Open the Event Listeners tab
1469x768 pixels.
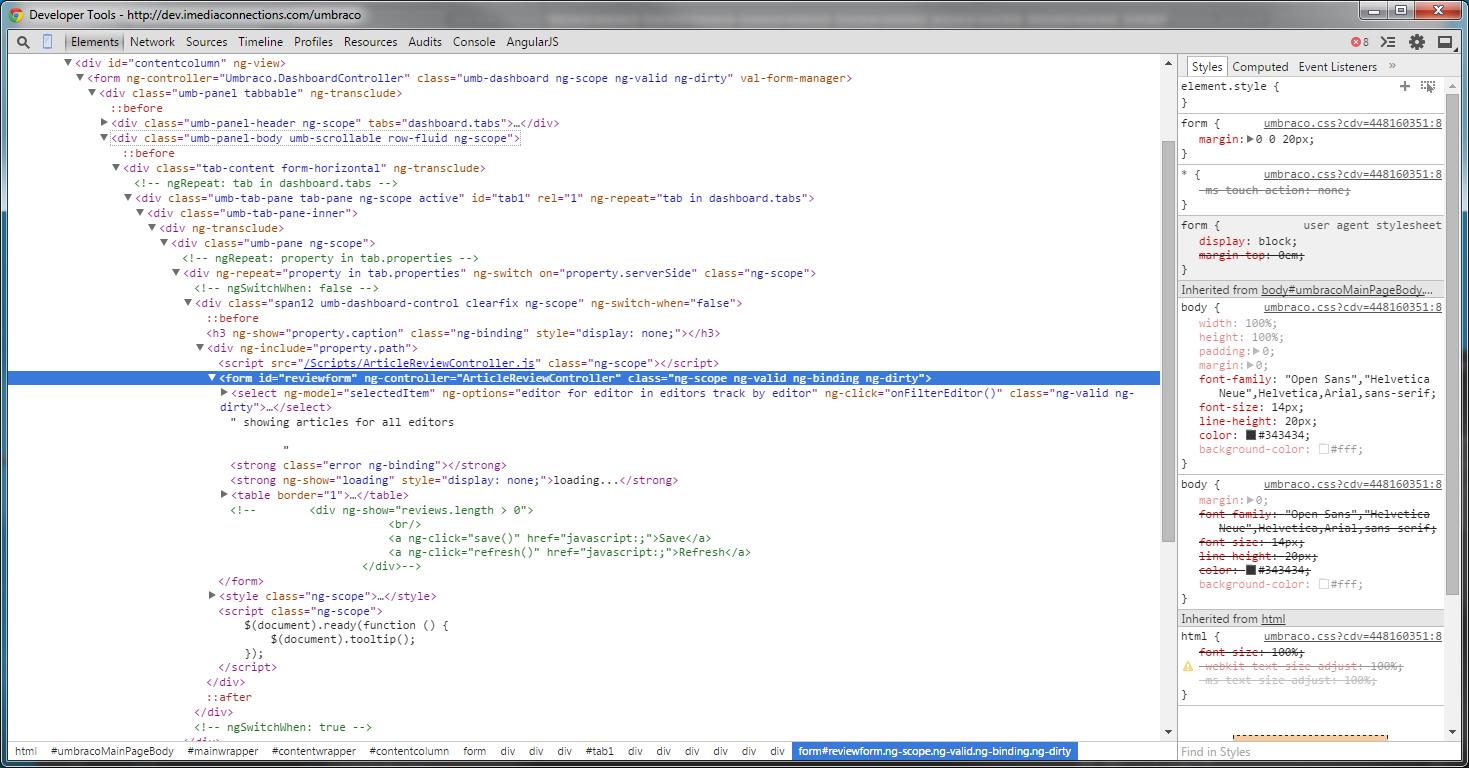pyautogui.click(x=1337, y=66)
